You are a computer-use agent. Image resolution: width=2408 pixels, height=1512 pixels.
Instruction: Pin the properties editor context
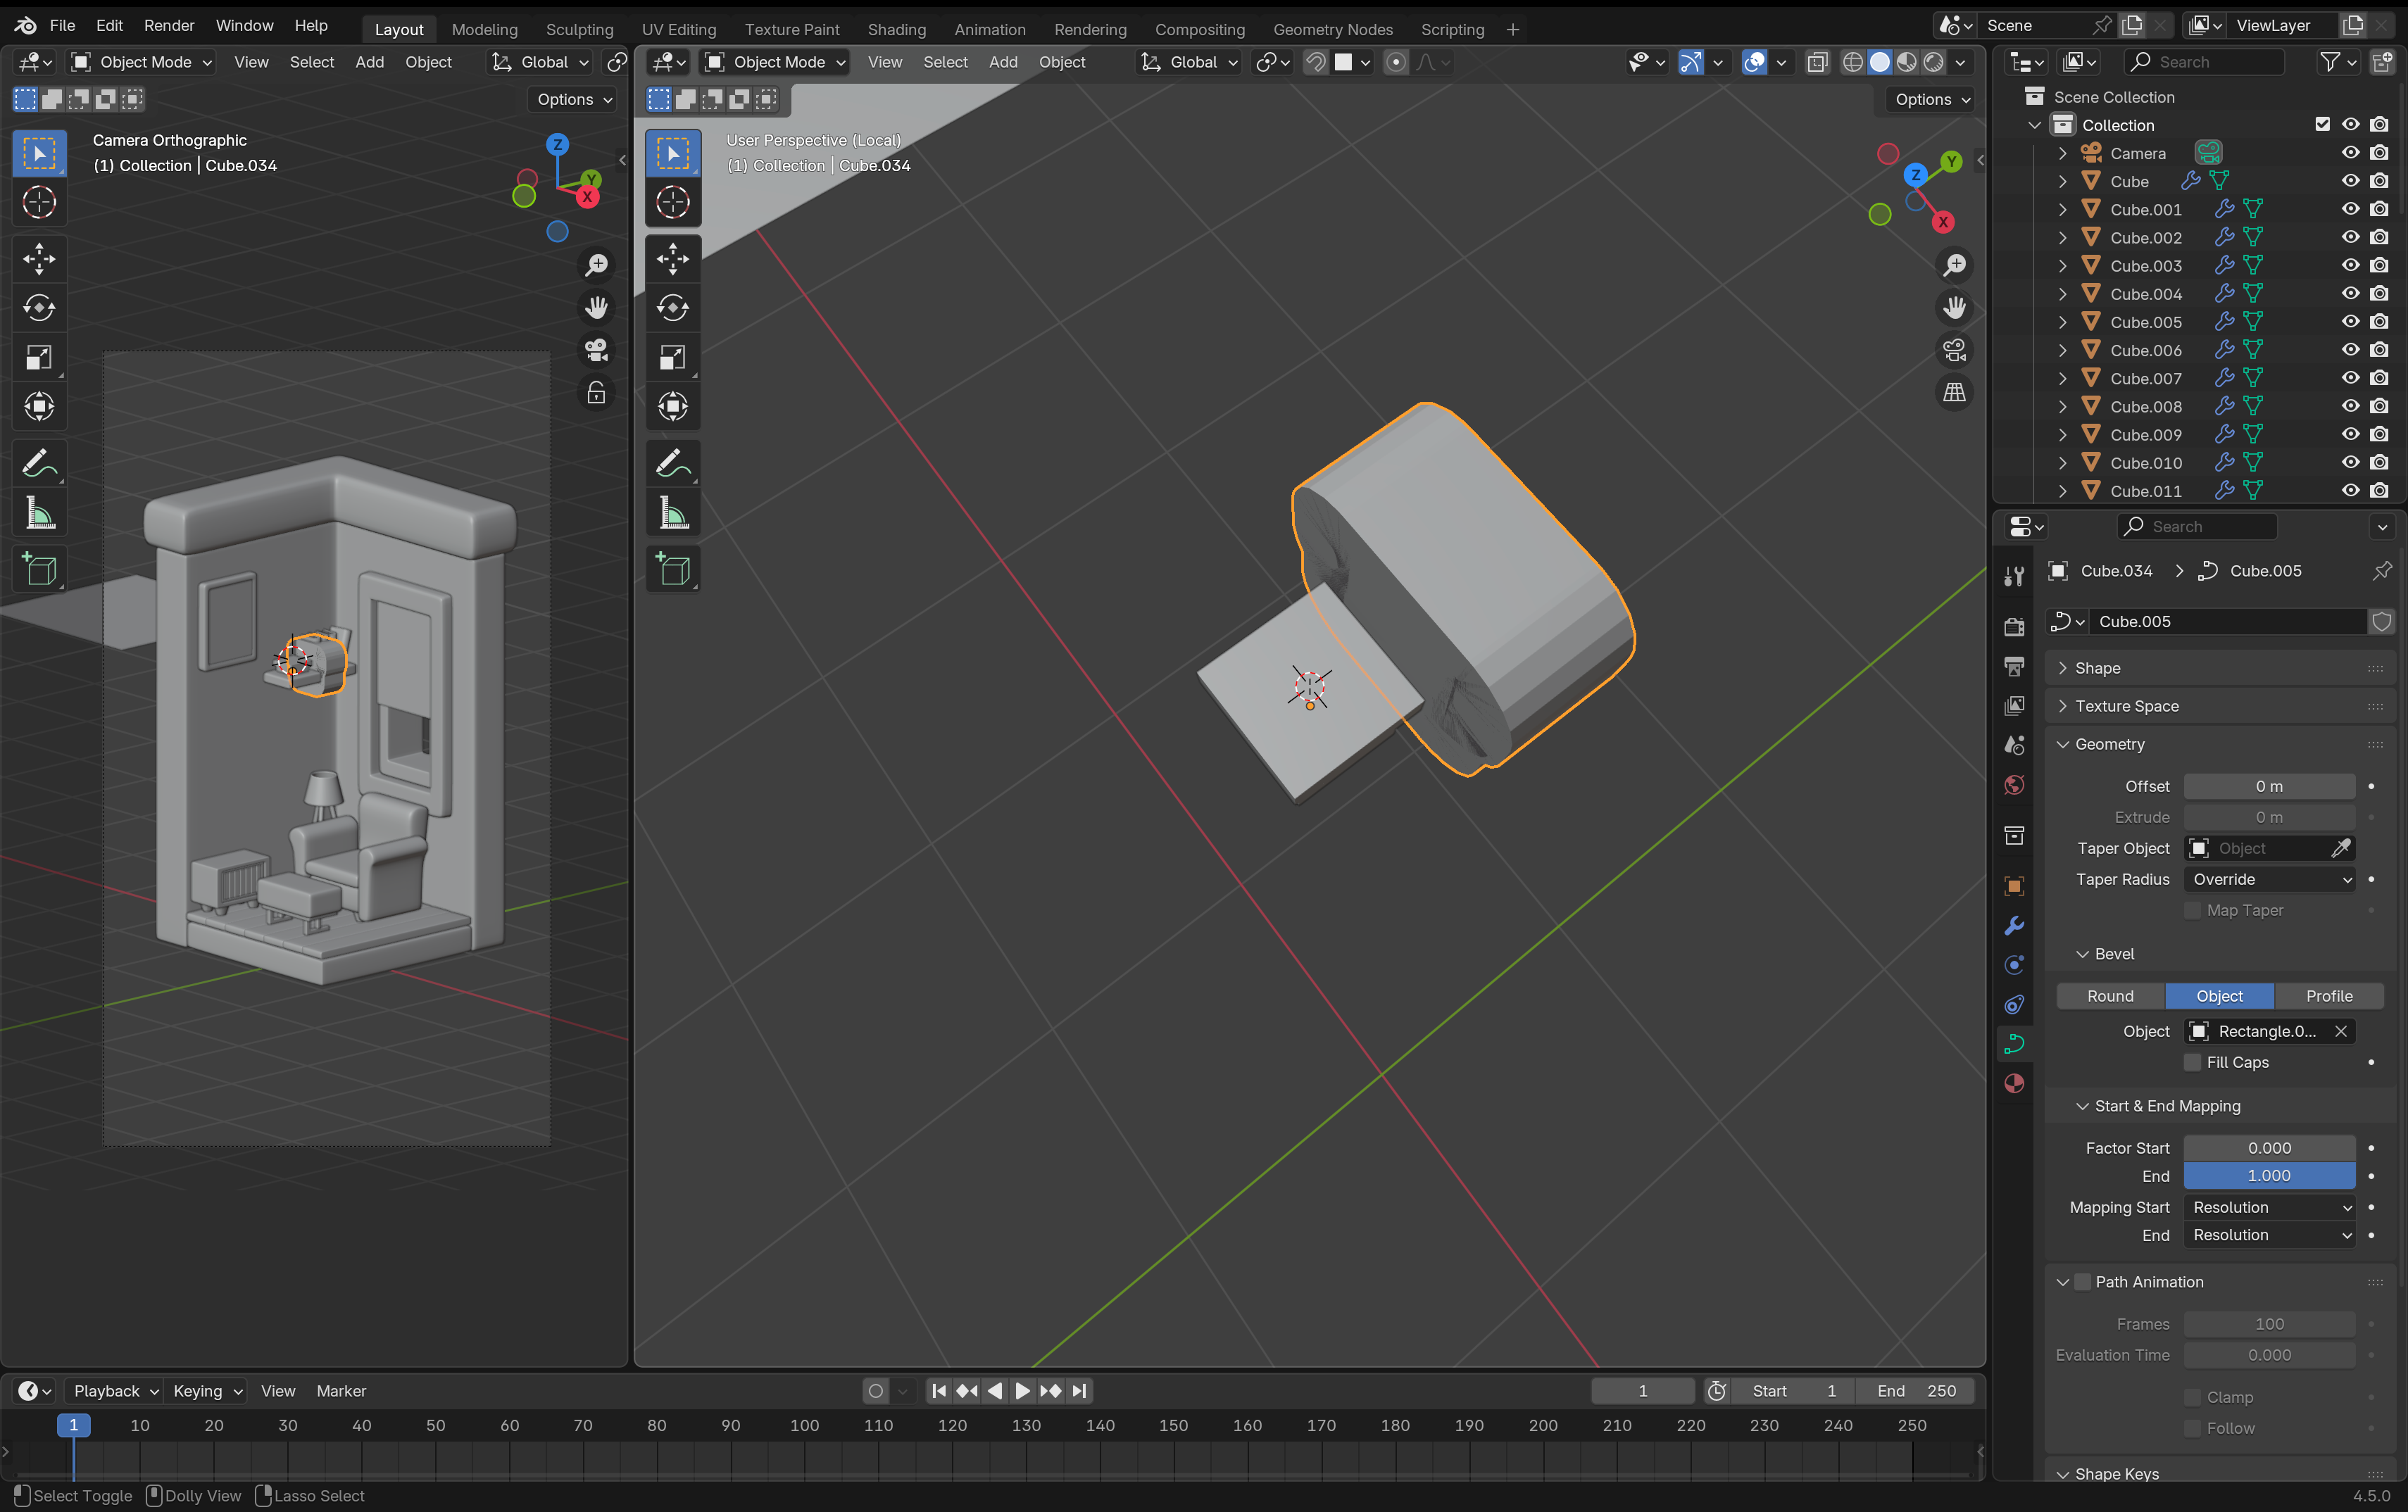(x=2382, y=571)
